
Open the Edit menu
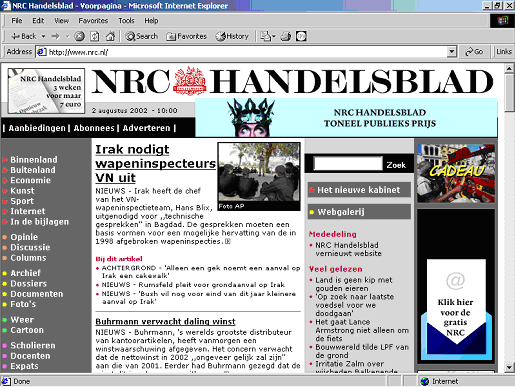38,21
